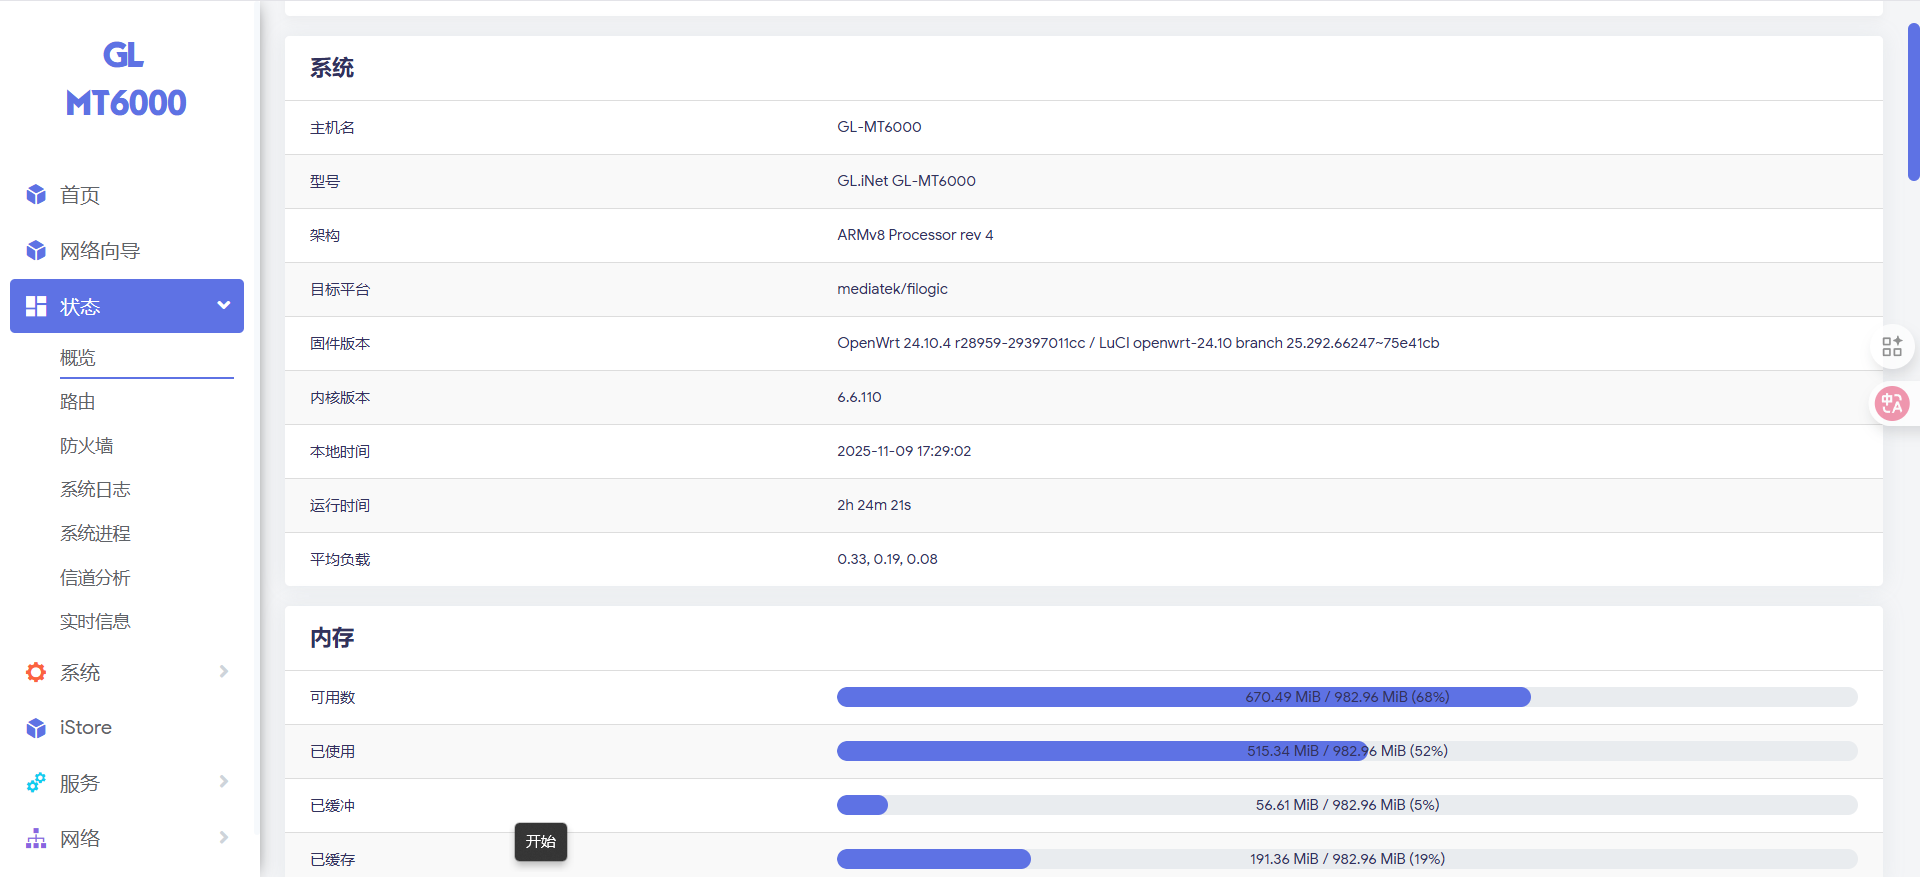
Task: Open the 路由 submenu item
Action: pyautogui.click(x=78, y=402)
